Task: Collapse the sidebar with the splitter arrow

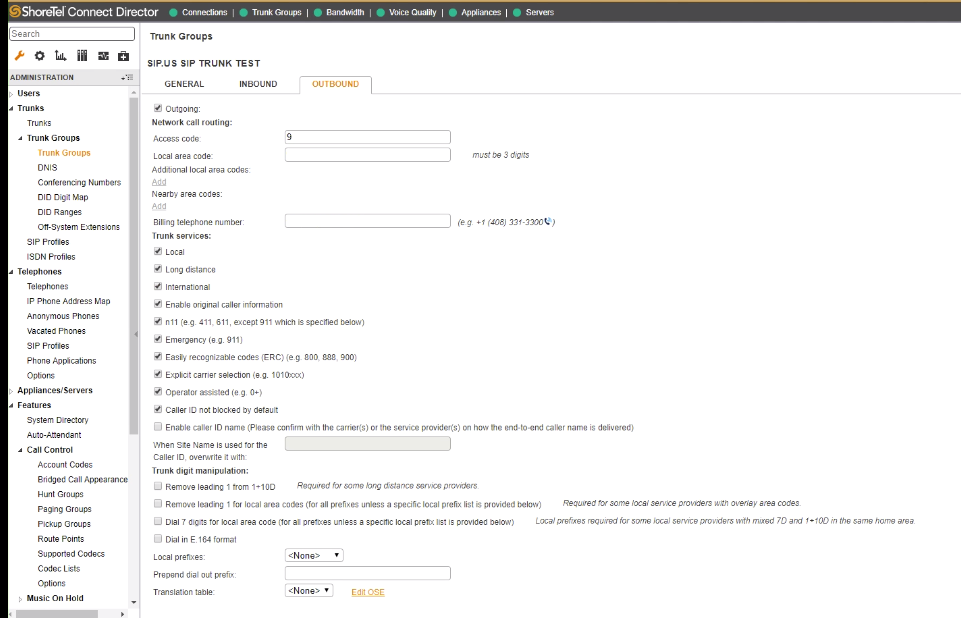Action: tap(135, 334)
